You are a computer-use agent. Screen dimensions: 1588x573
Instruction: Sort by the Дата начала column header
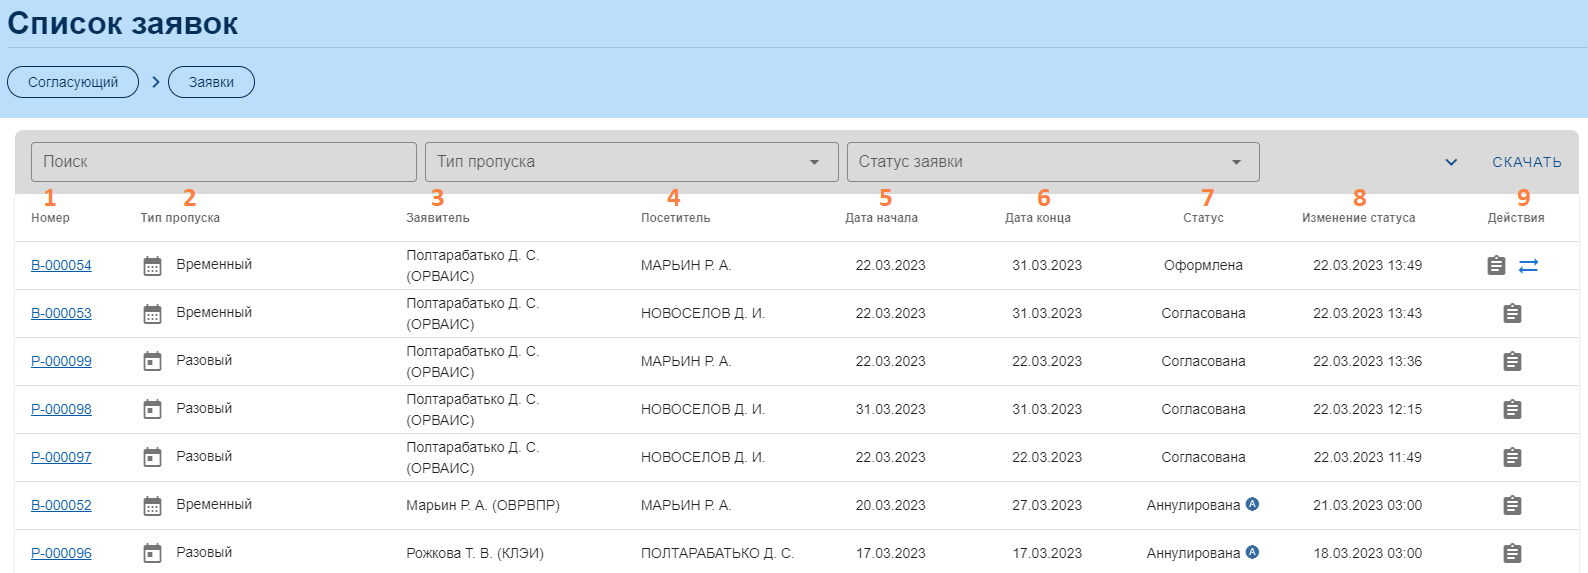[x=881, y=217]
